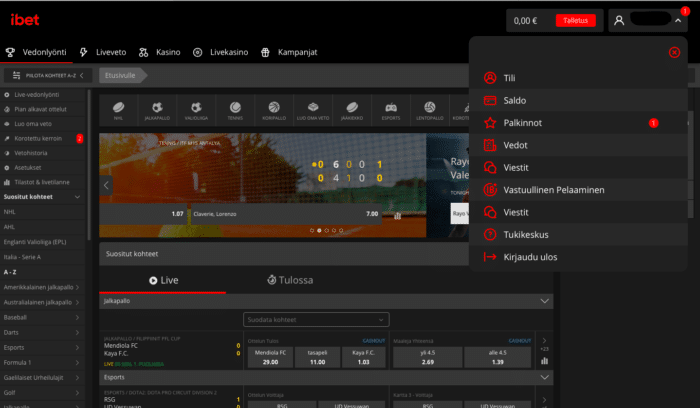Bet on Claverie, Lorenzo at 7.00
This screenshot has width=700, height=408.
[x=286, y=214]
